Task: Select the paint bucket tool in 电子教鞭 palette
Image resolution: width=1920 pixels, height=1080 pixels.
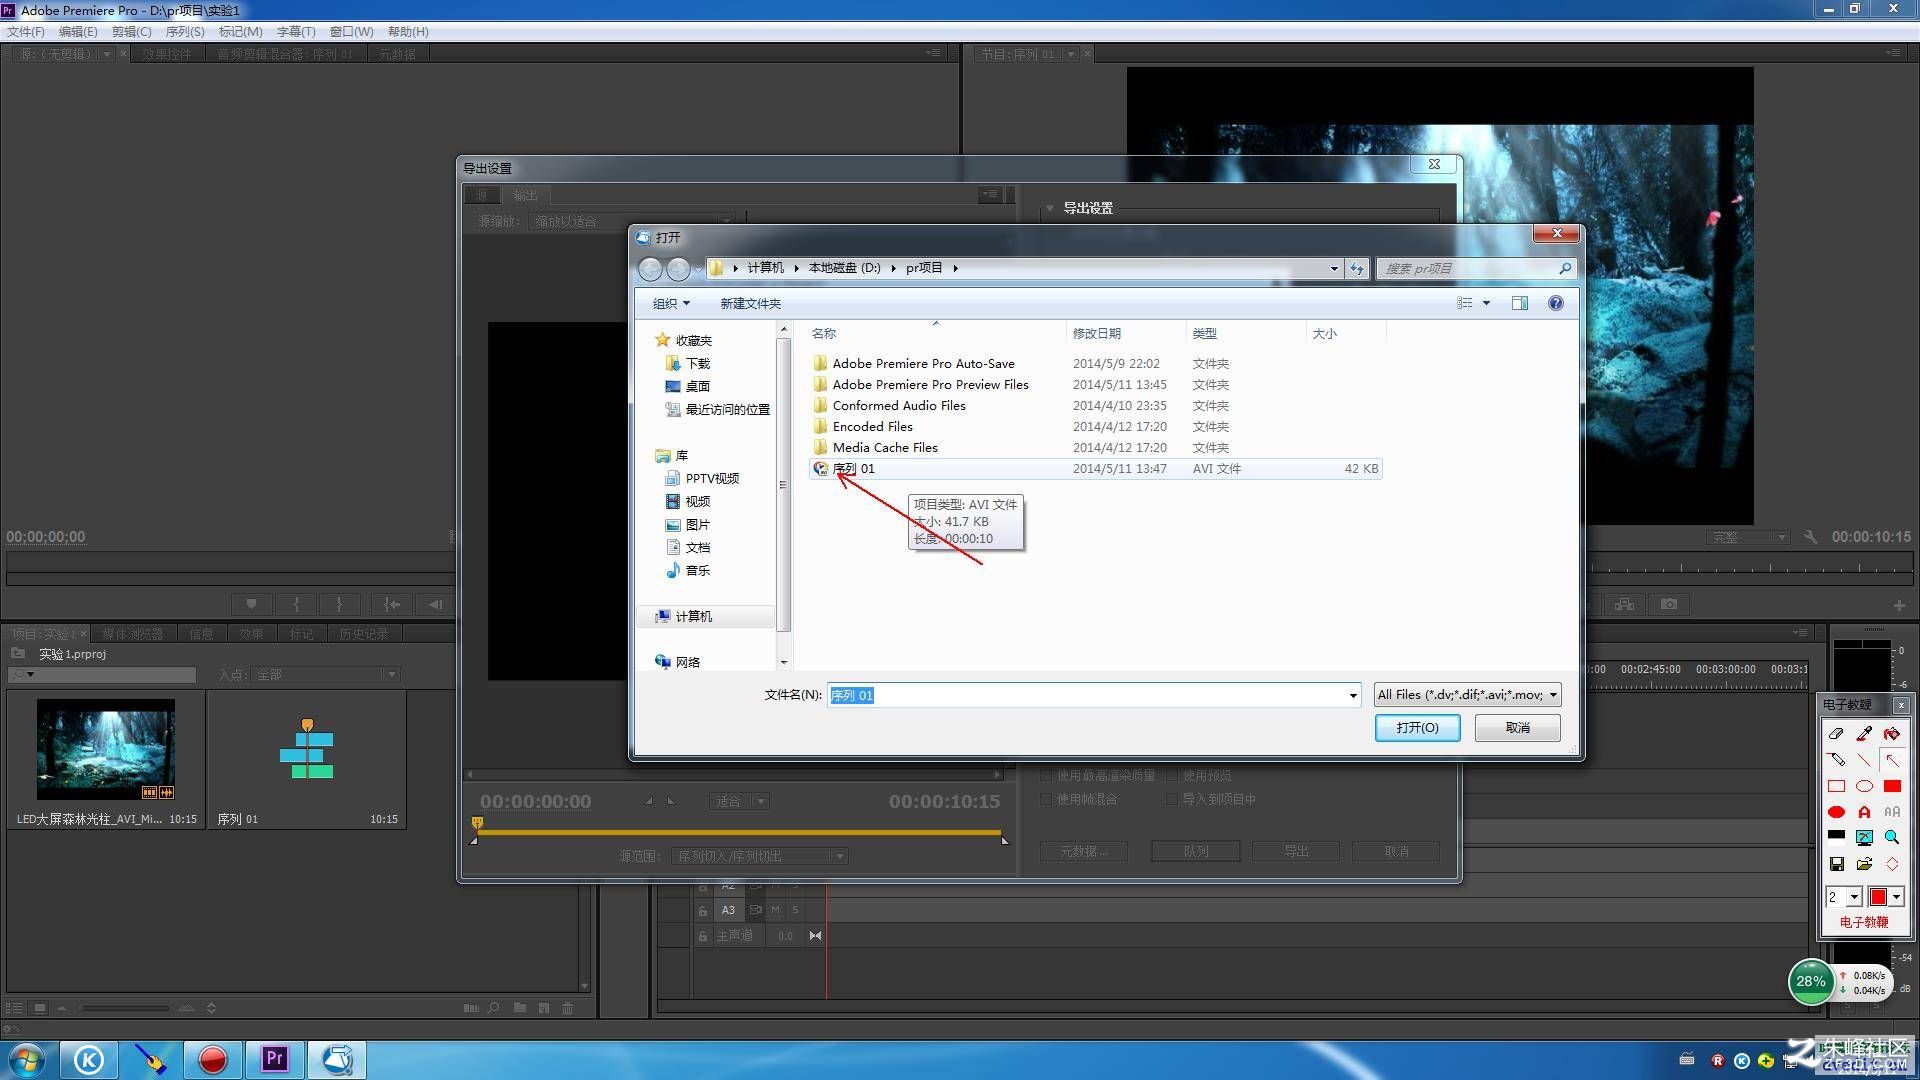Action: 1892,733
